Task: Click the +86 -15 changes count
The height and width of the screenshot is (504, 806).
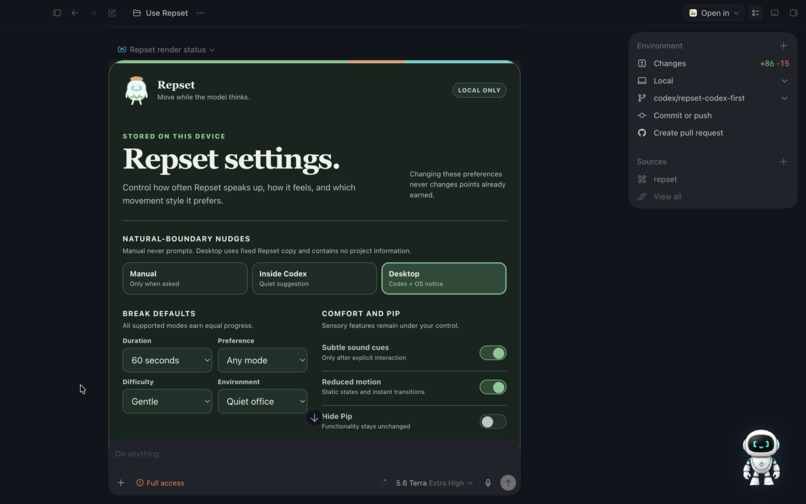Action: 774,63
